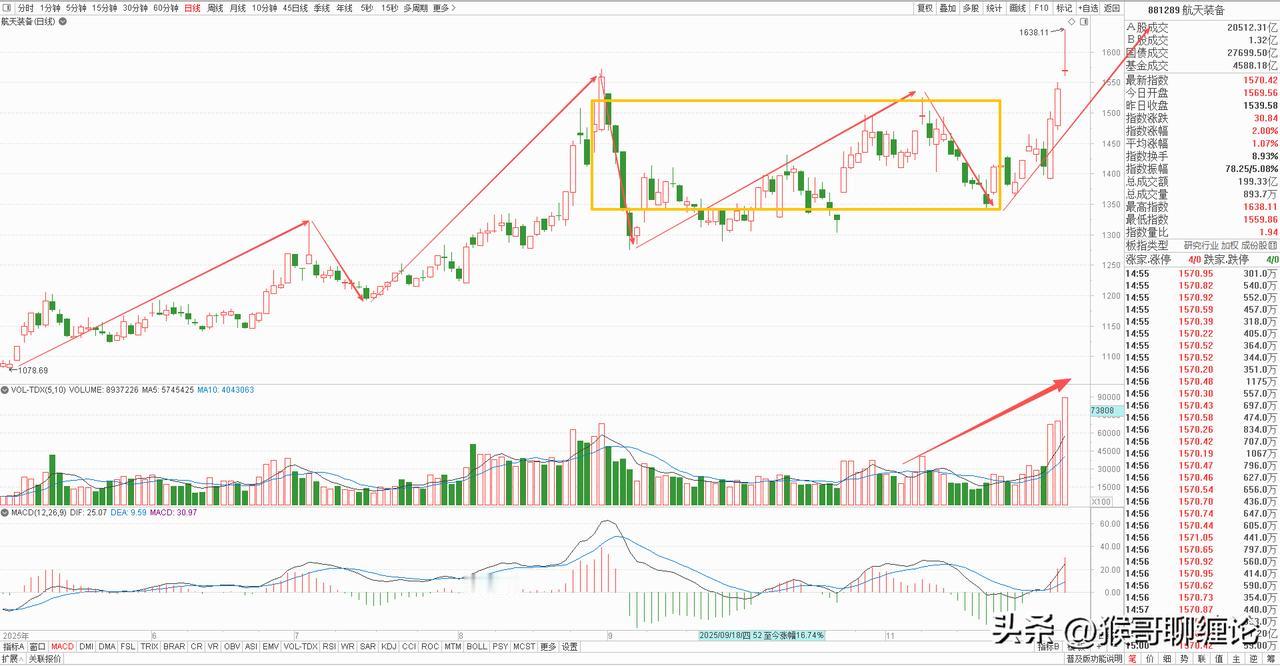Click the 标记 mark button
1280x666 pixels.
[x=1064, y=8]
